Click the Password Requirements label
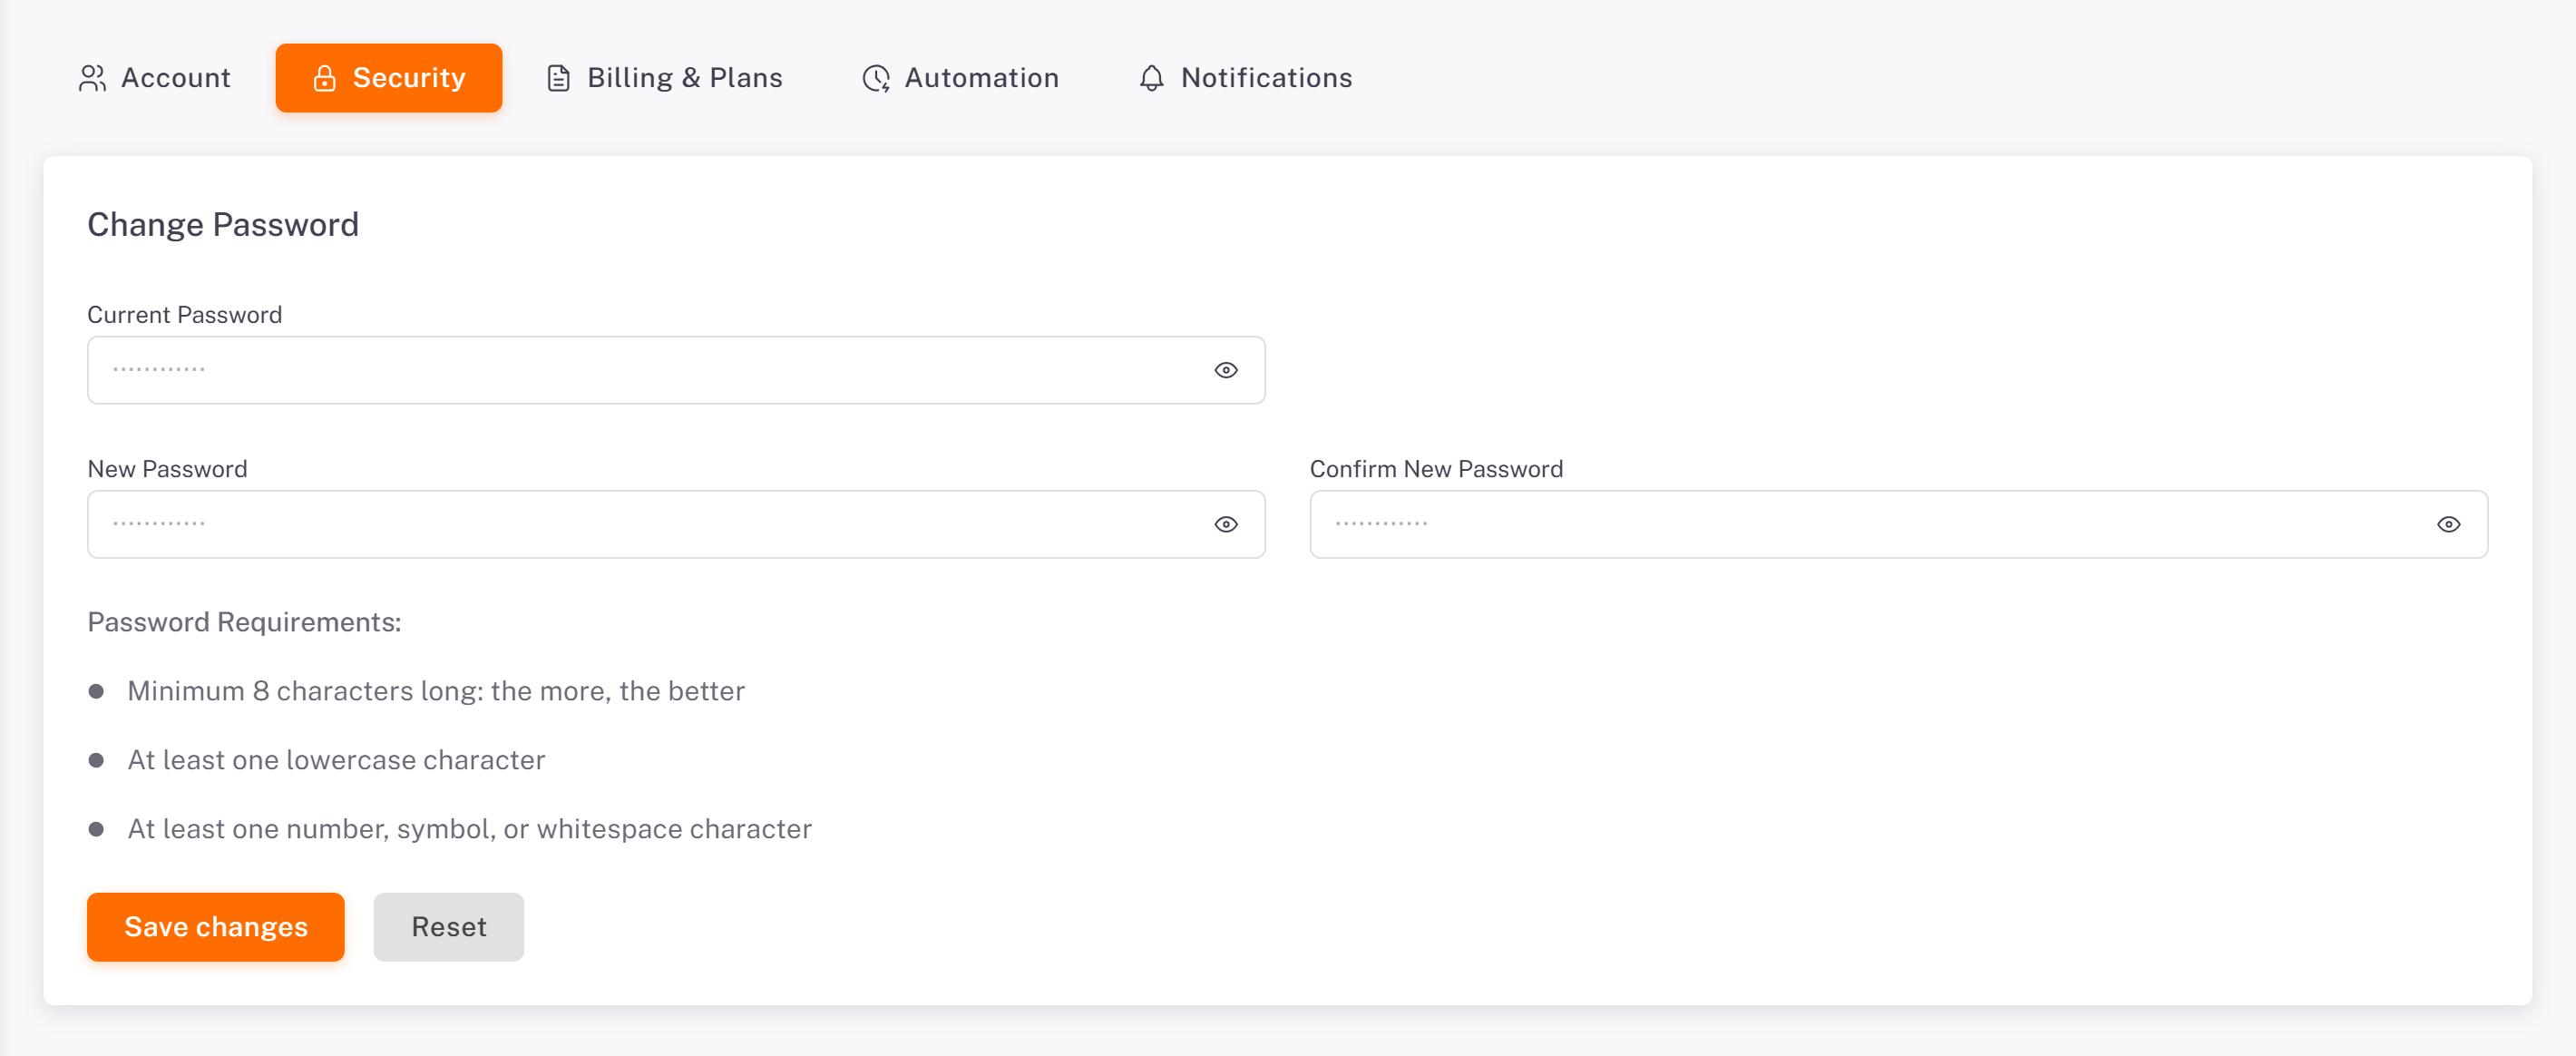The width and height of the screenshot is (2576, 1056). (244, 622)
